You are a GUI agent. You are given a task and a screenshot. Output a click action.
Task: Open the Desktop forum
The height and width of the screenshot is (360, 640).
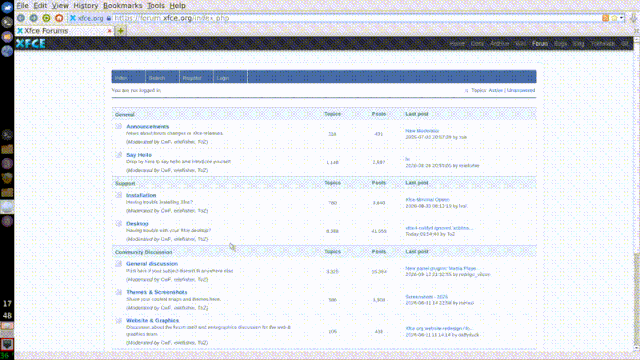(x=137, y=223)
